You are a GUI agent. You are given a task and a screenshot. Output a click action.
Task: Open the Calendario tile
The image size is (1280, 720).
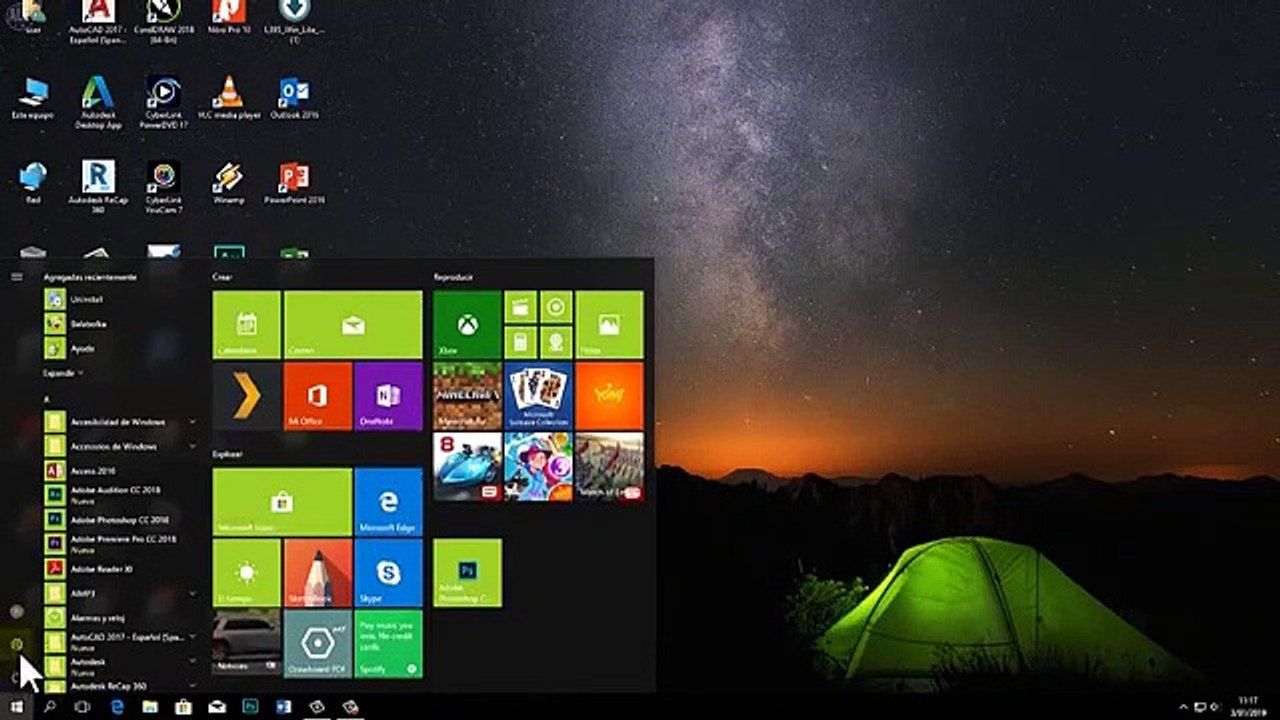click(247, 324)
